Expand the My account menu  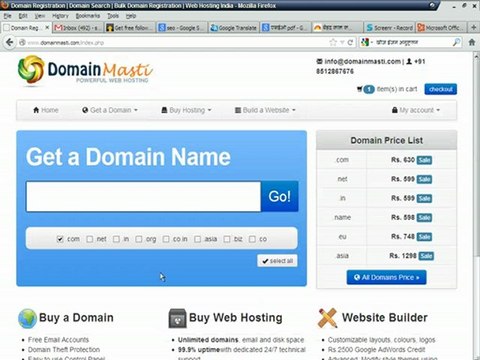(416, 110)
